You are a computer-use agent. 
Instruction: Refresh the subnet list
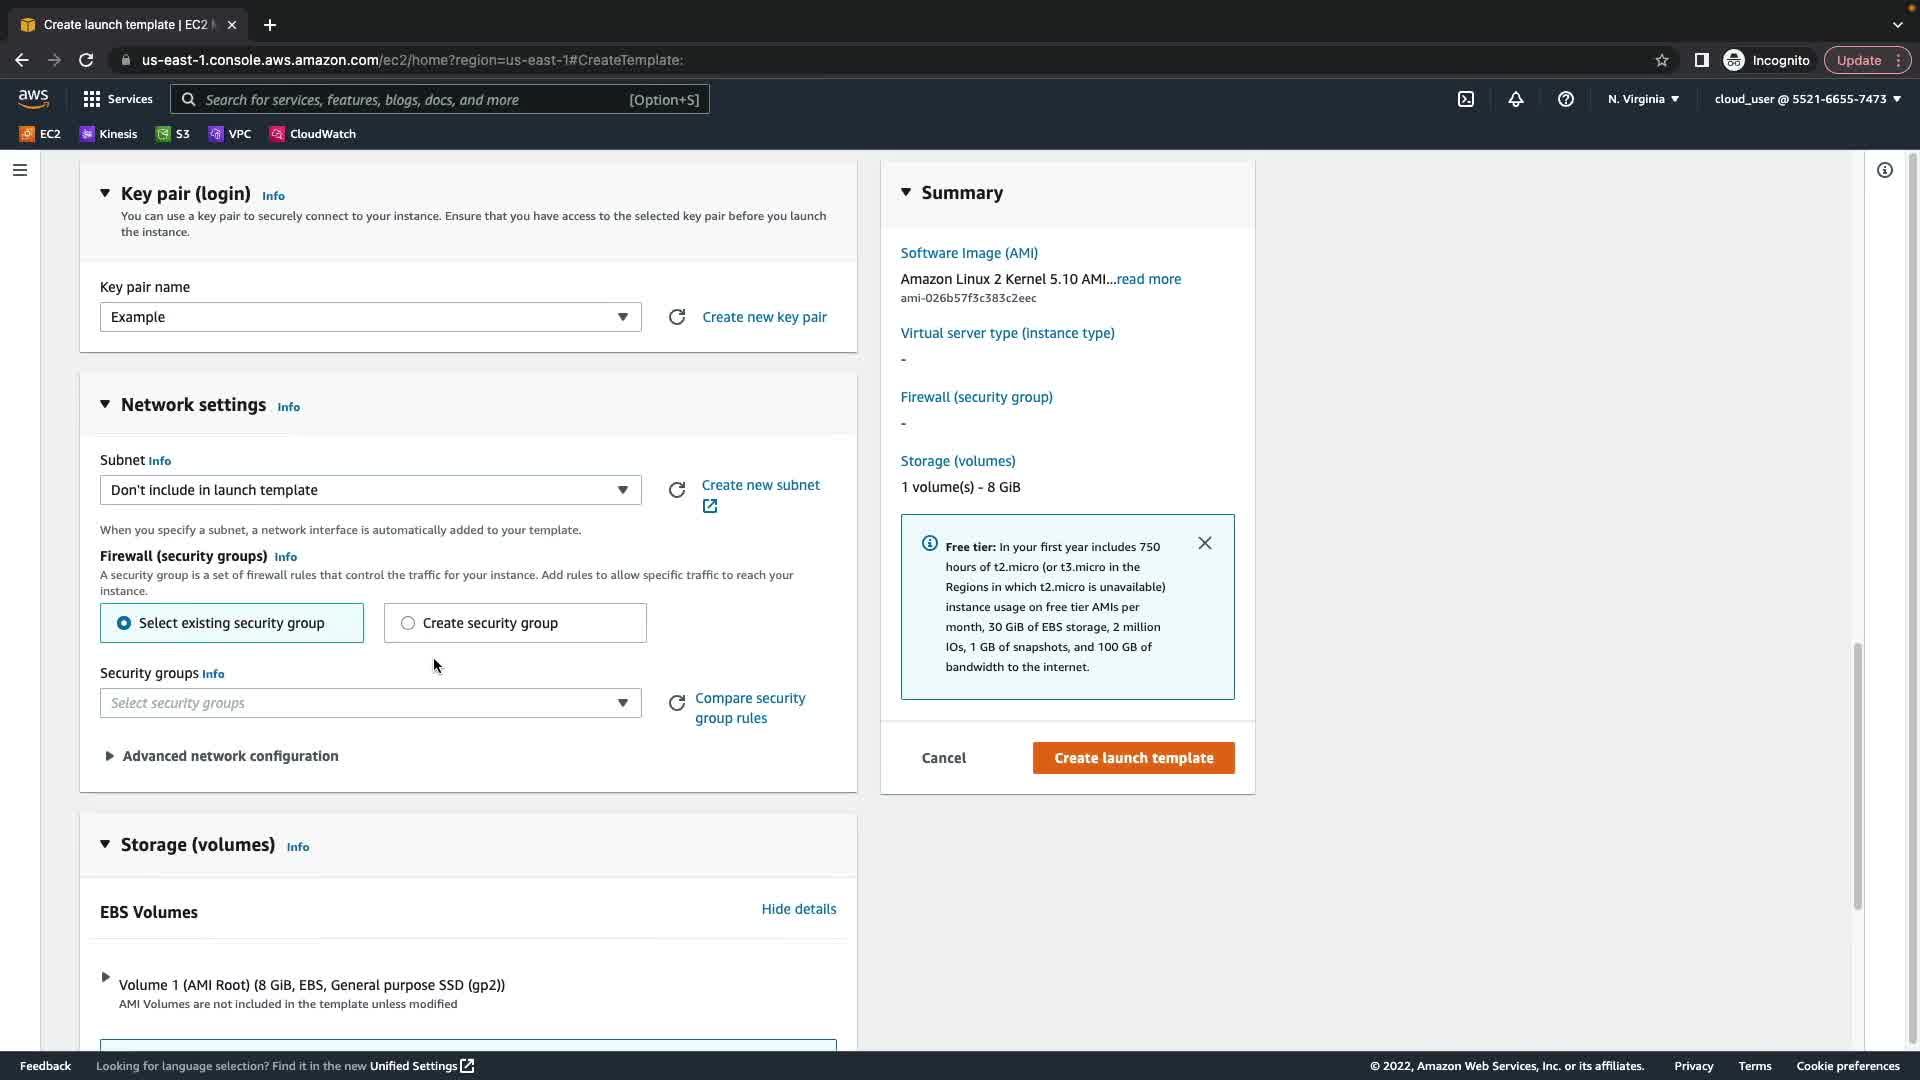click(x=677, y=490)
